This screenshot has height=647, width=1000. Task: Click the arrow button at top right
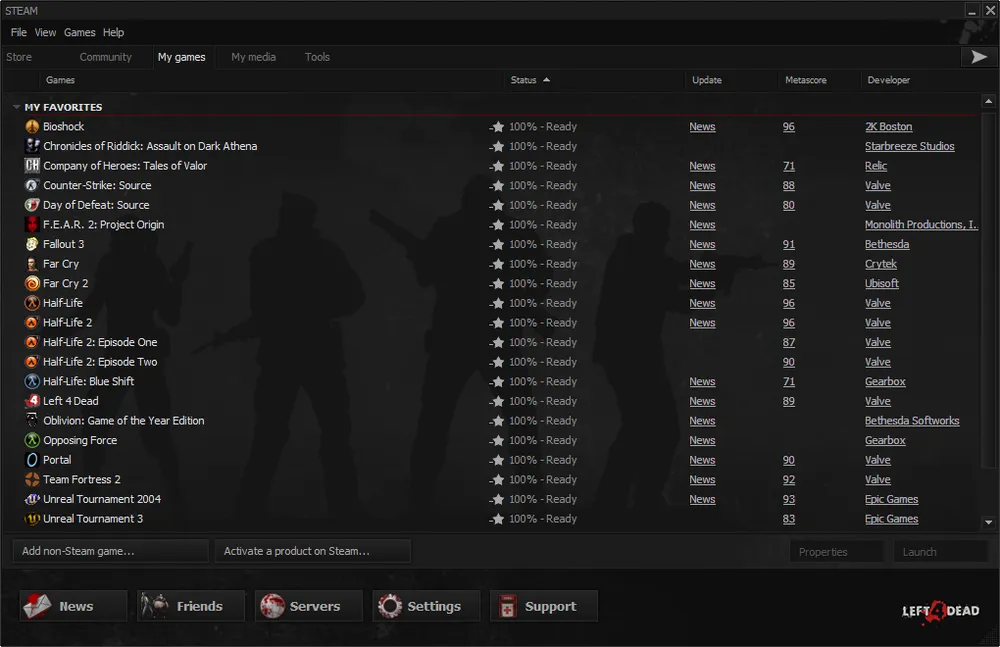[978, 57]
